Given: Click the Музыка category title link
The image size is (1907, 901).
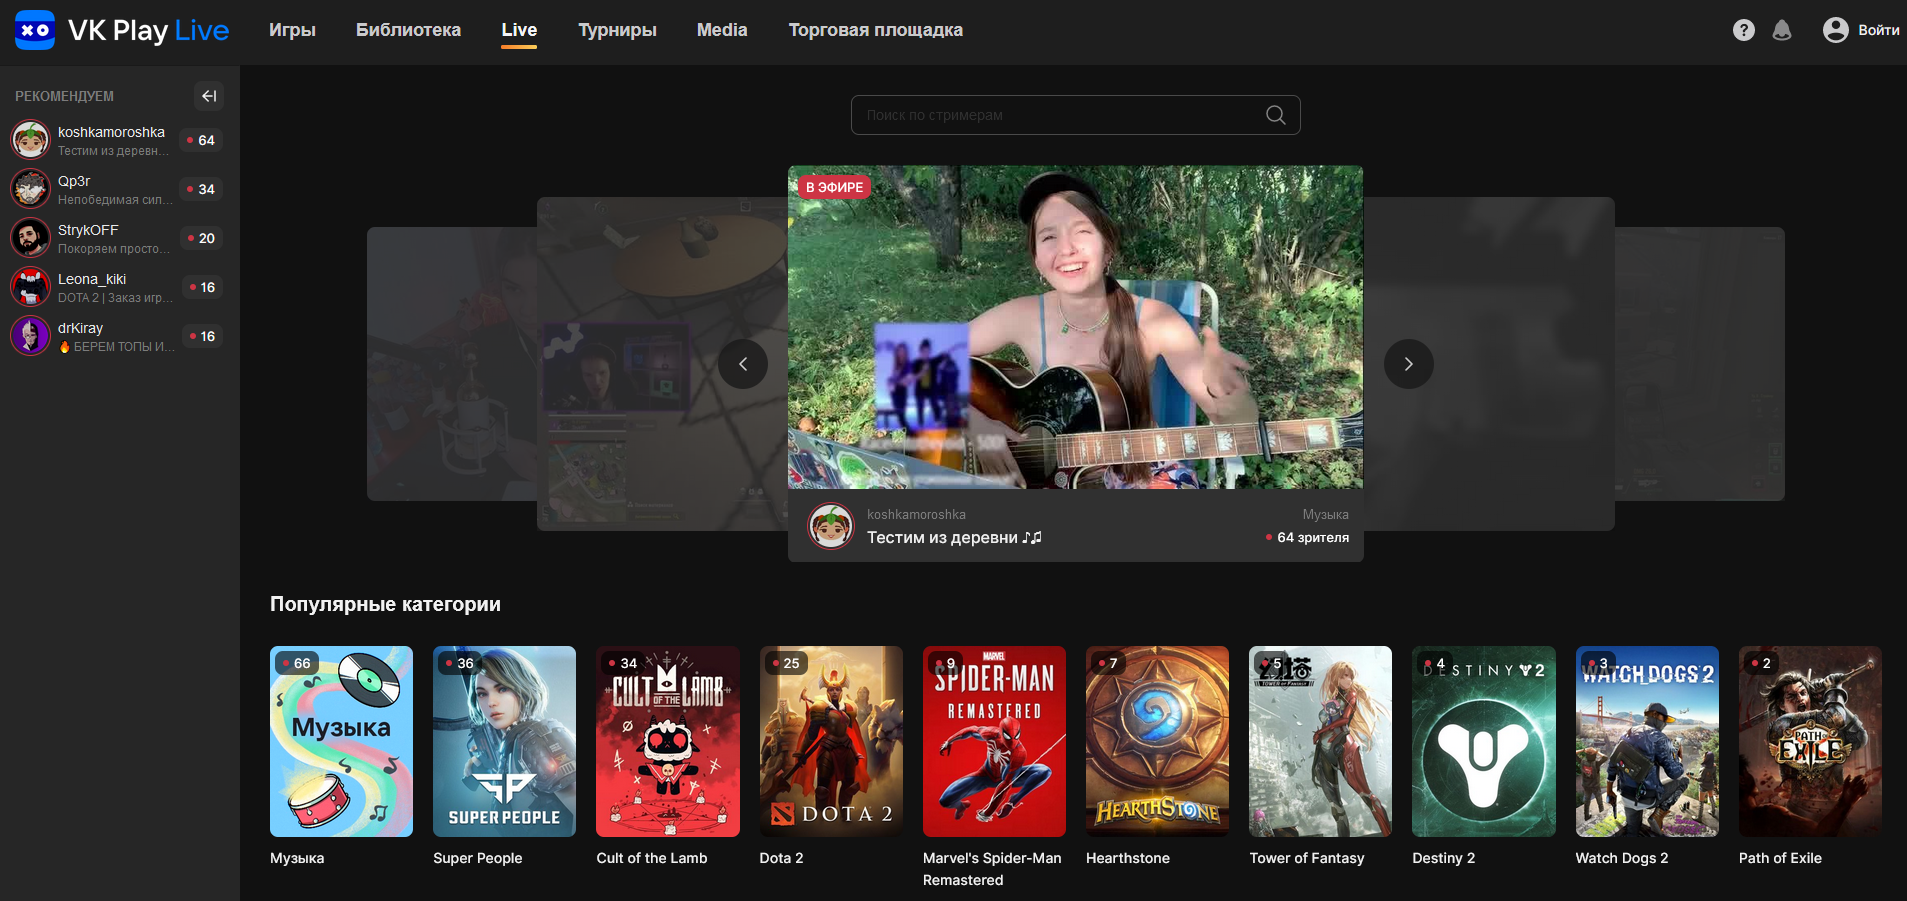Looking at the screenshot, I should 297,858.
